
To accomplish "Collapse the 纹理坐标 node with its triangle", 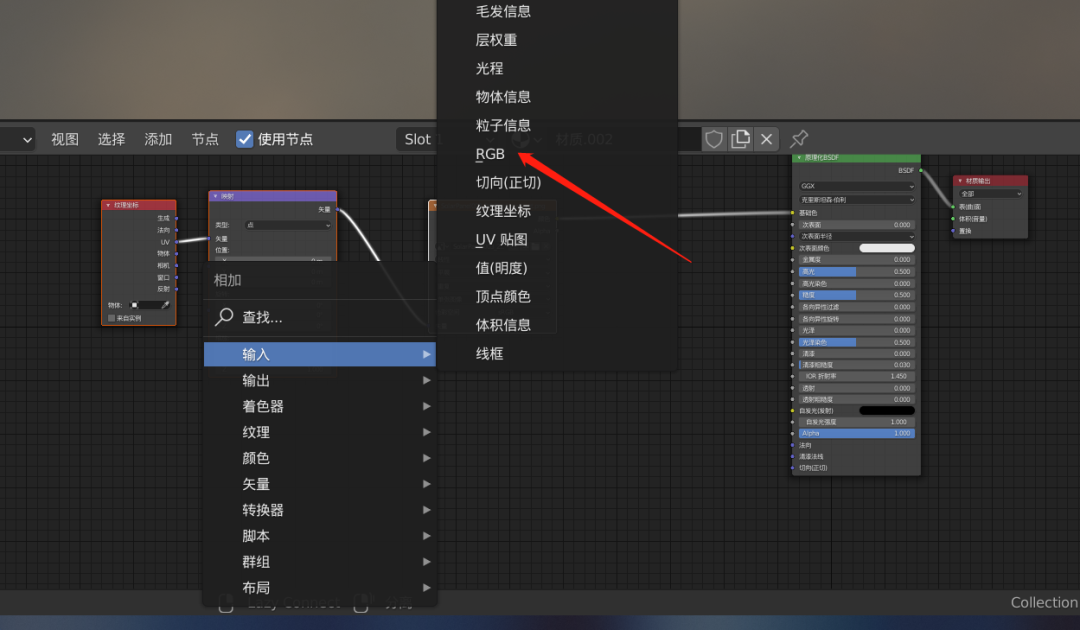I will (108, 205).
